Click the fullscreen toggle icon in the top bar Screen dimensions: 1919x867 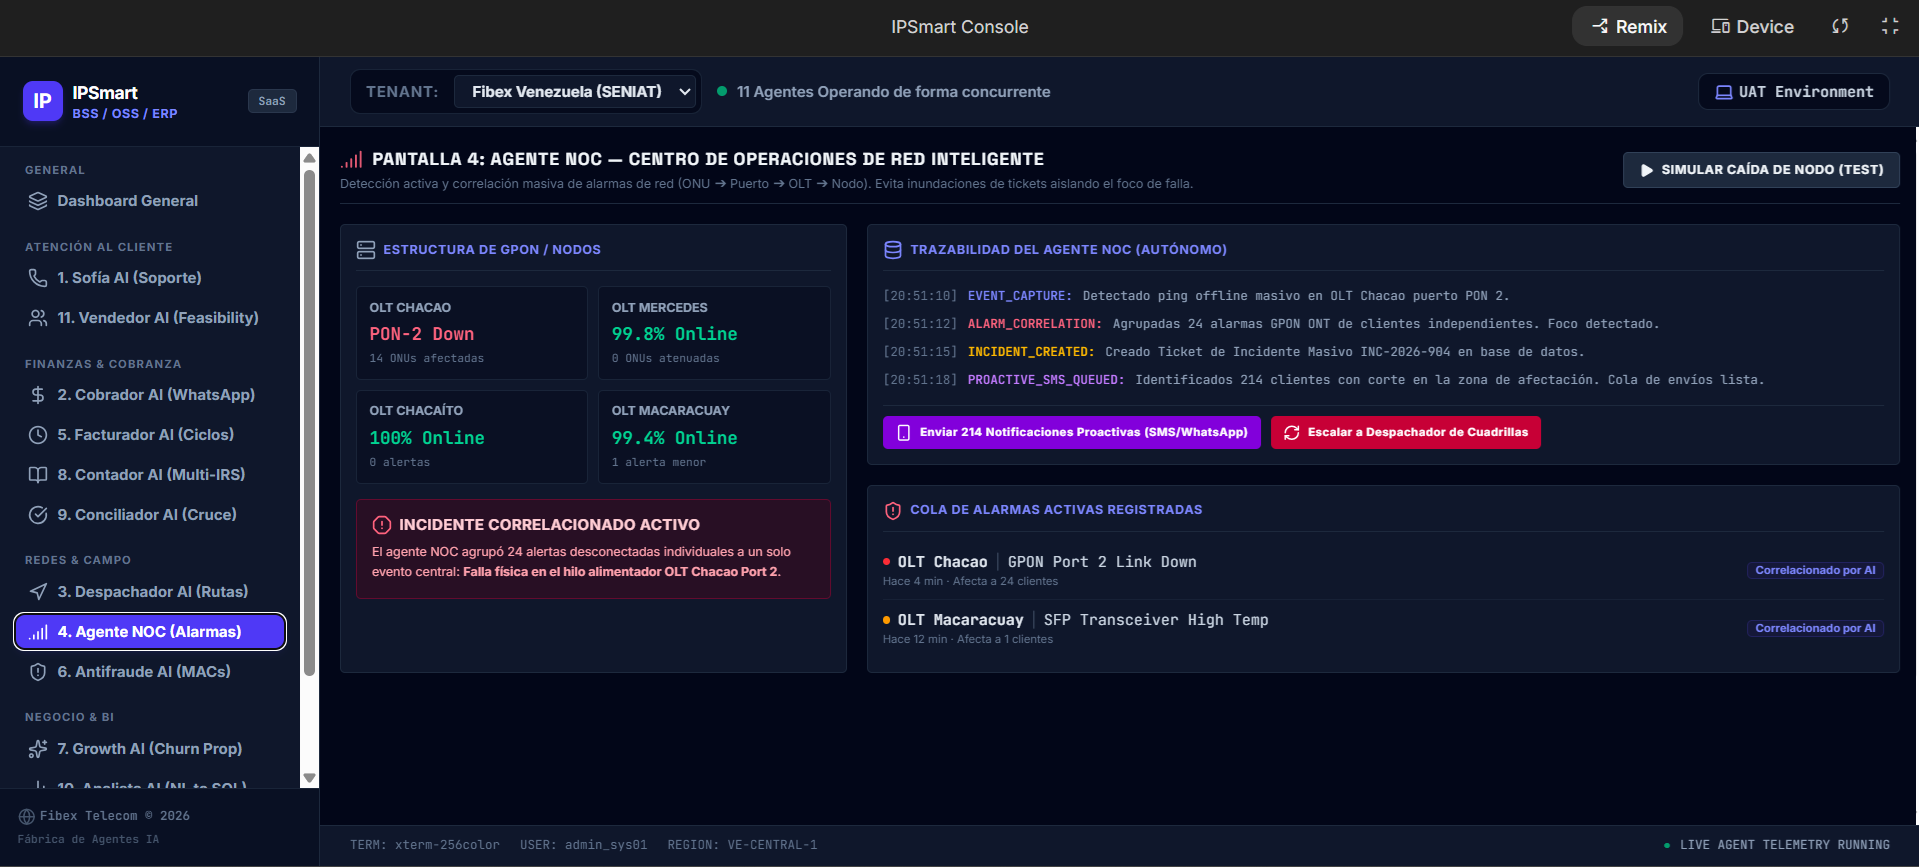[1890, 26]
